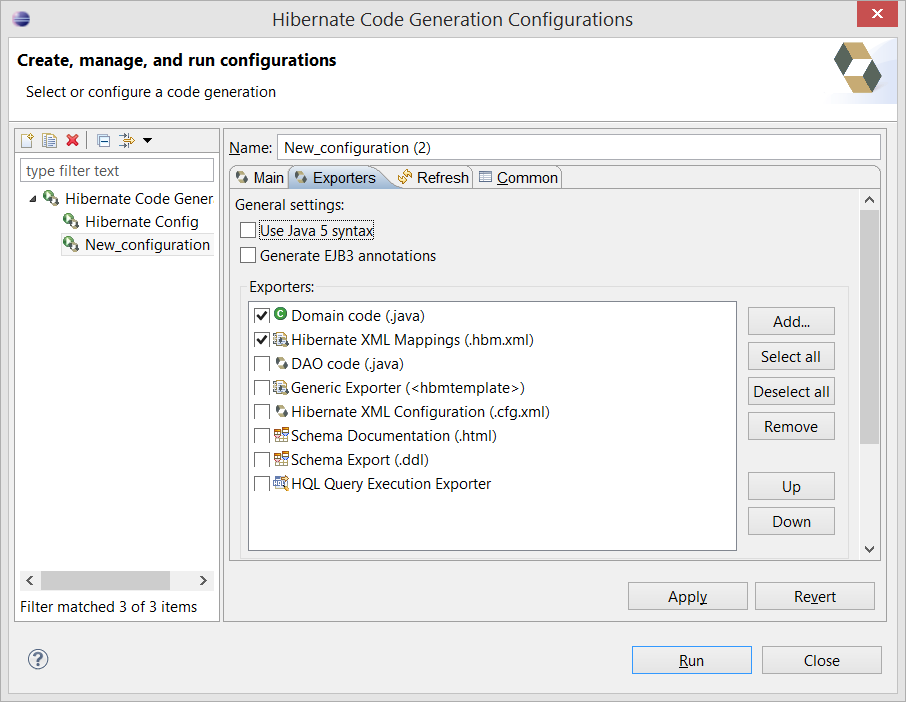
Task: Switch to the Main tab
Action: coord(259,177)
